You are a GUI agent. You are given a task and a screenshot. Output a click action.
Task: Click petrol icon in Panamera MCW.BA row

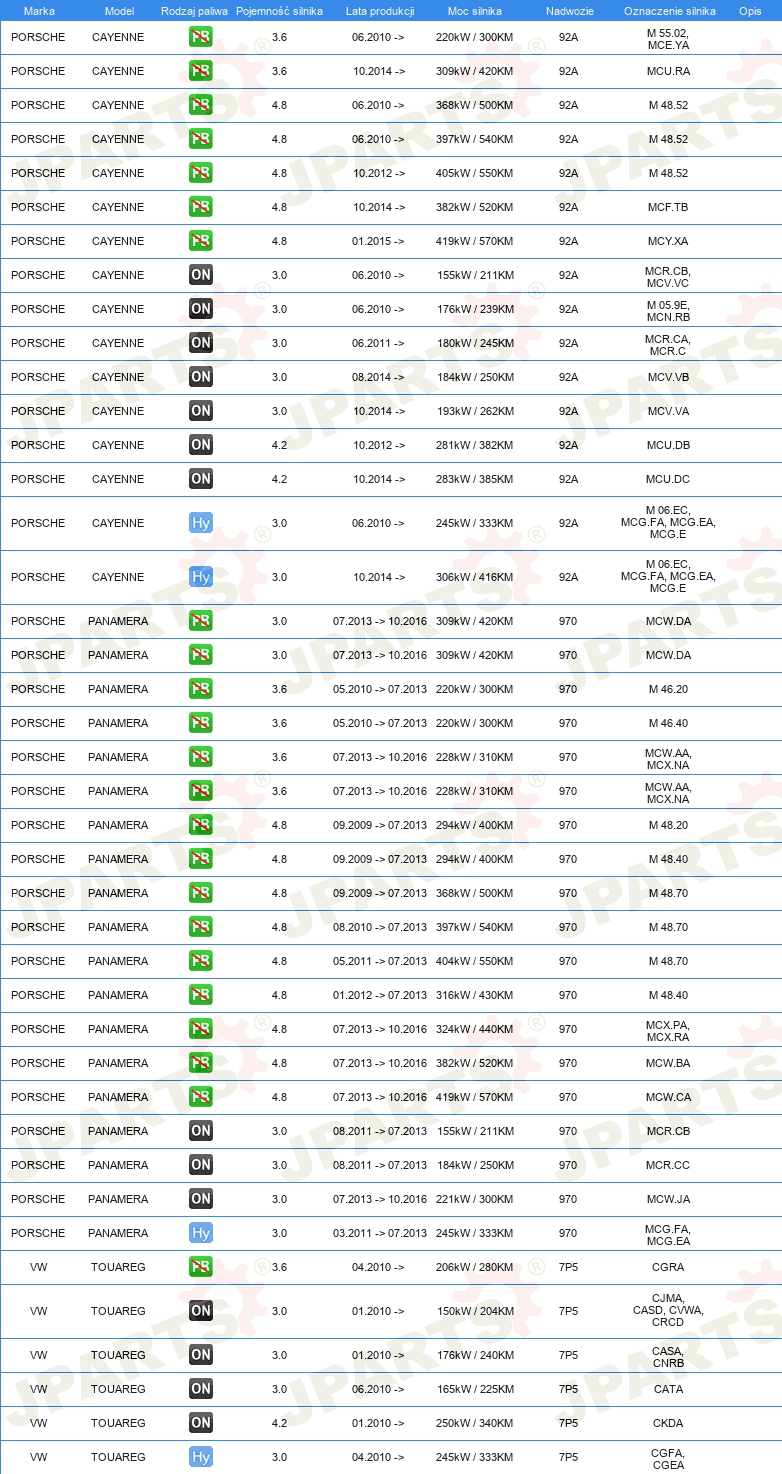pos(201,1063)
